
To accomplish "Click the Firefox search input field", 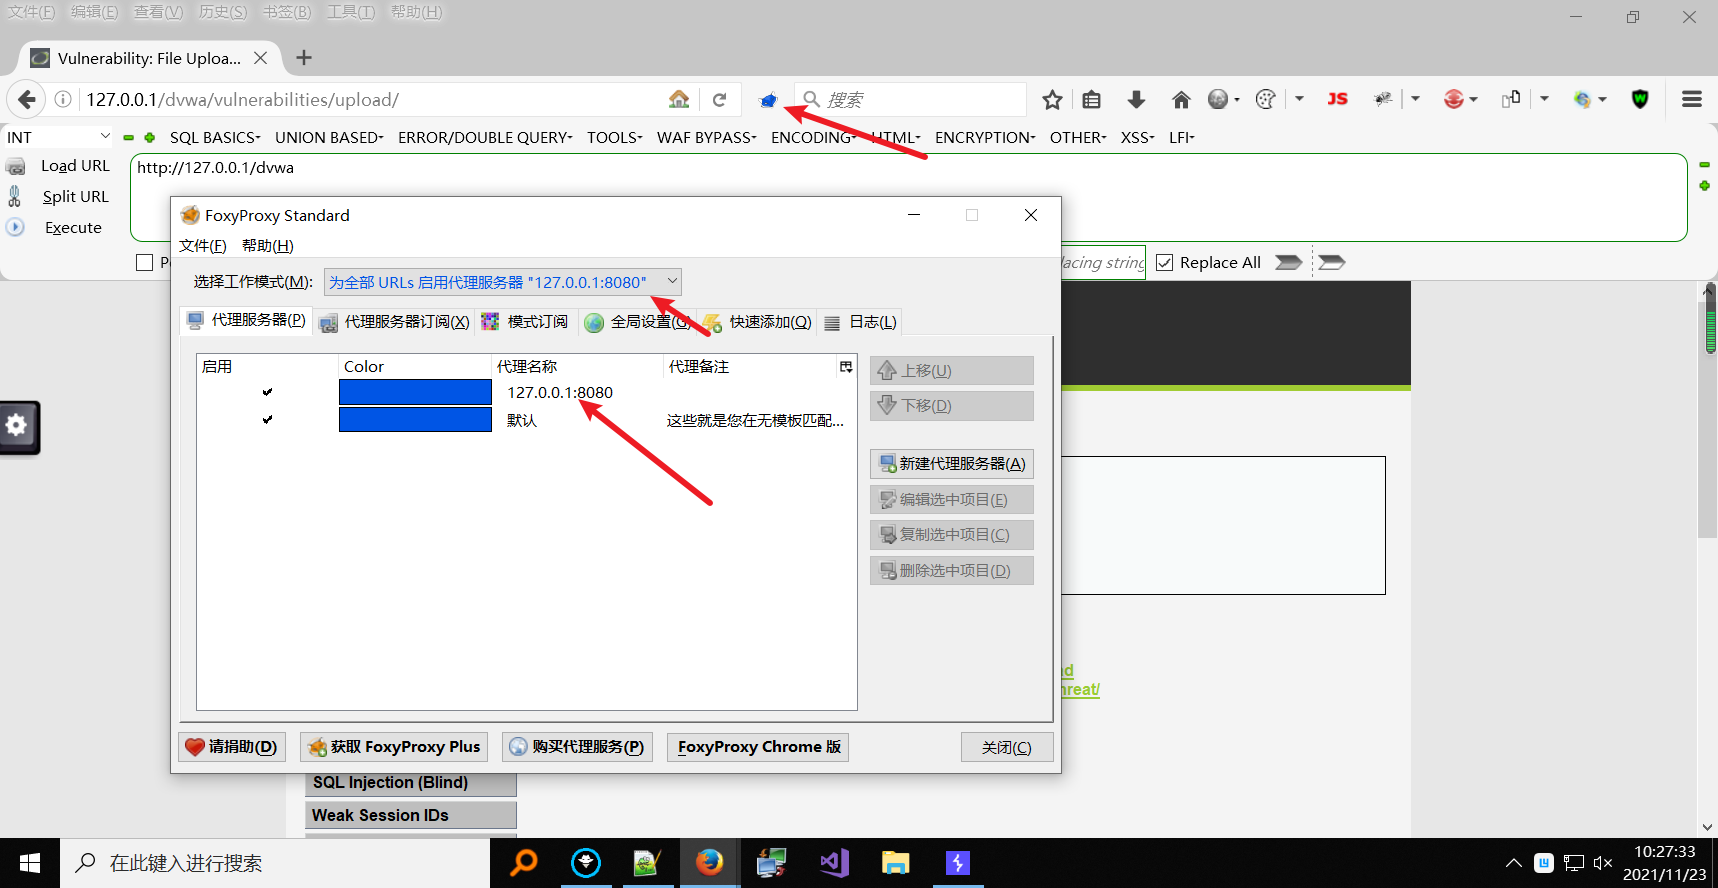I will (x=911, y=99).
